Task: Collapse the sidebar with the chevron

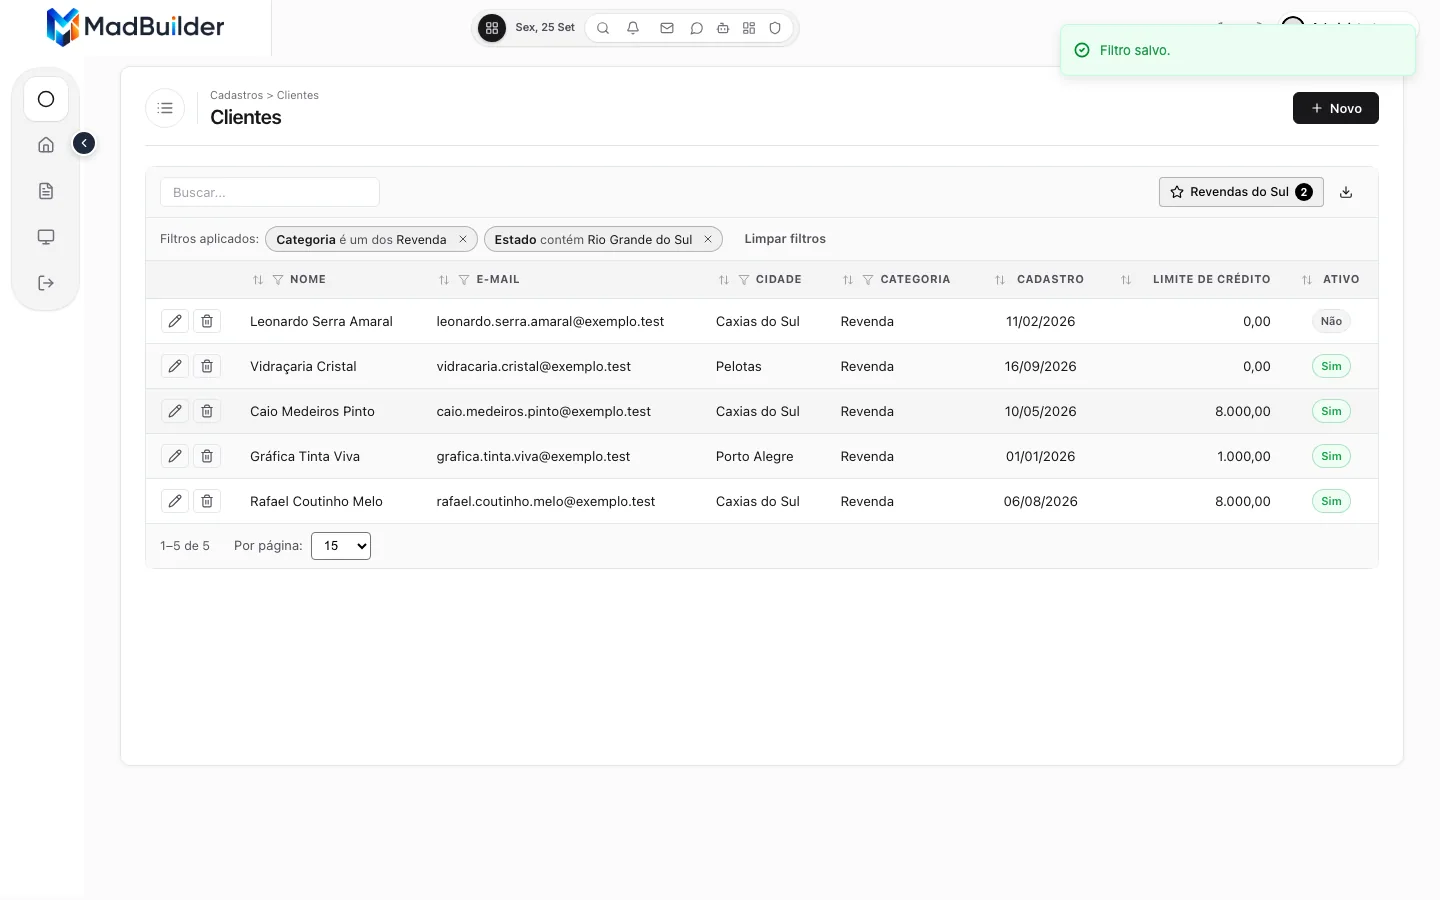Action: [84, 143]
